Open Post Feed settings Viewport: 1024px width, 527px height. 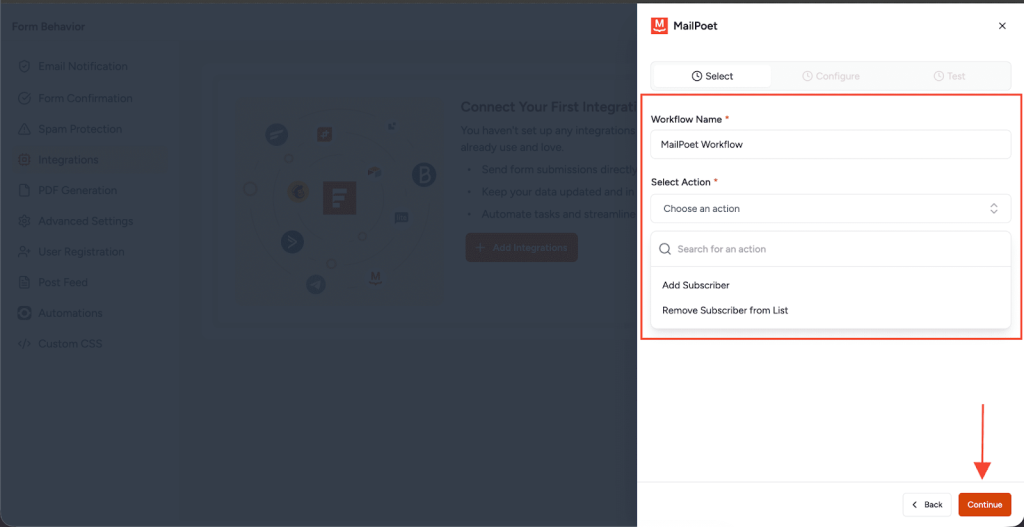point(63,283)
